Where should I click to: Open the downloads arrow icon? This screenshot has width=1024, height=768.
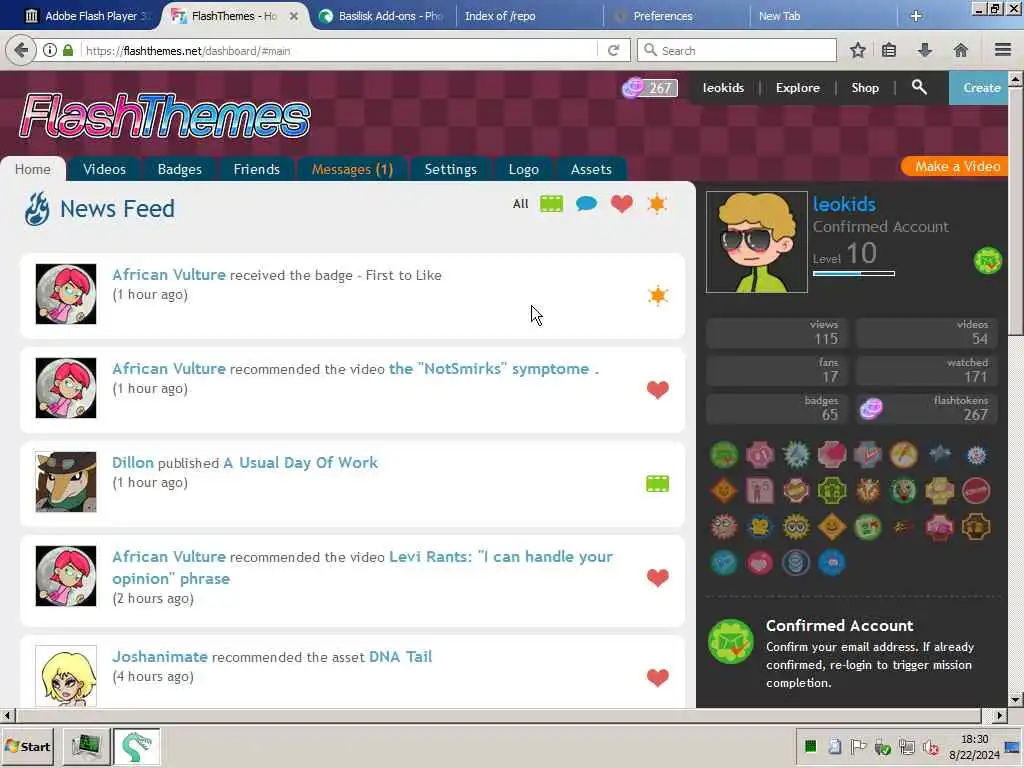pyautogui.click(x=924, y=50)
